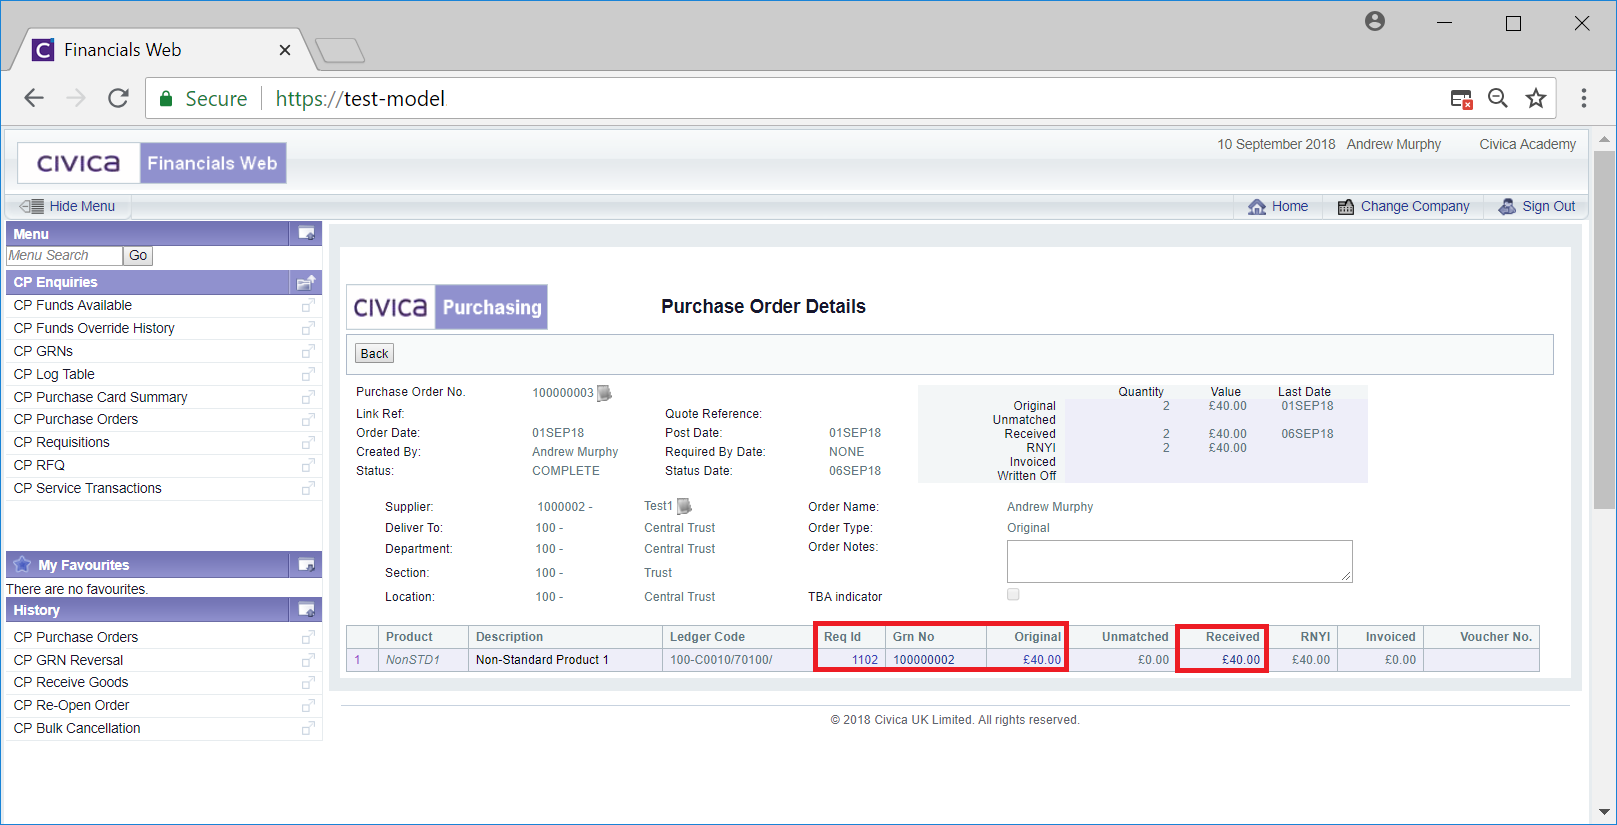Open CP Re-Open Order in History
This screenshot has width=1617, height=825.
(x=72, y=705)
